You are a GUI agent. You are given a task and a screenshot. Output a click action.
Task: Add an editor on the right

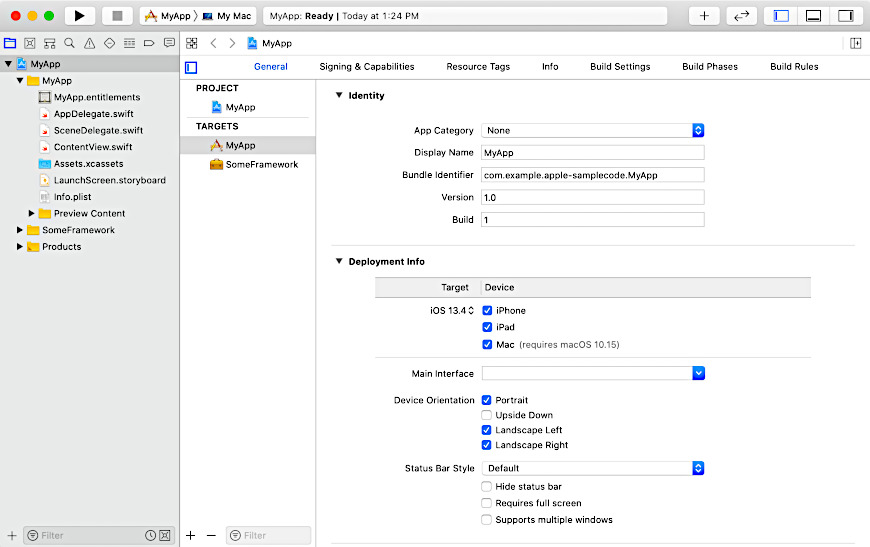click(855, 43)
